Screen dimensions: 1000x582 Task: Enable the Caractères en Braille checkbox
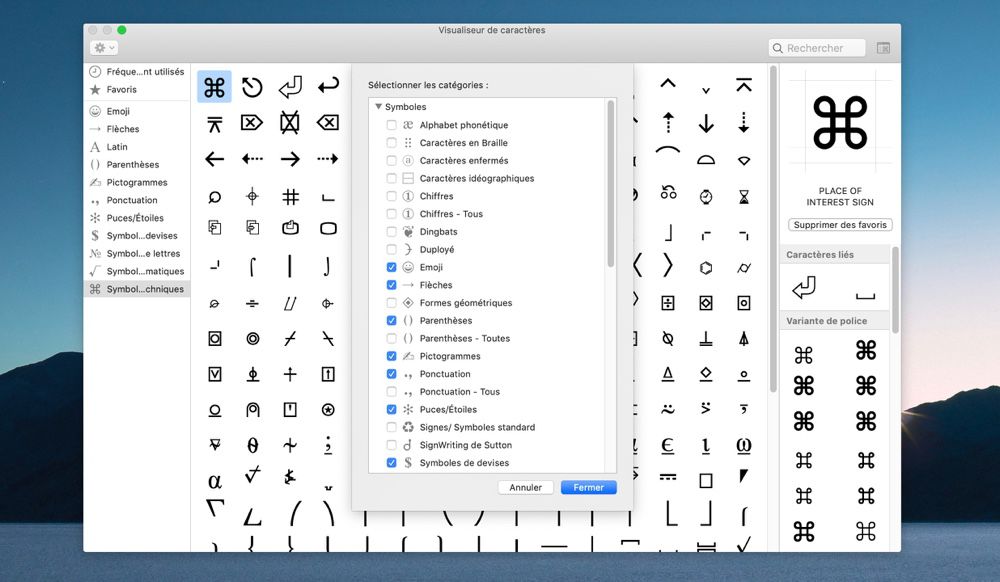coord(392,143)
